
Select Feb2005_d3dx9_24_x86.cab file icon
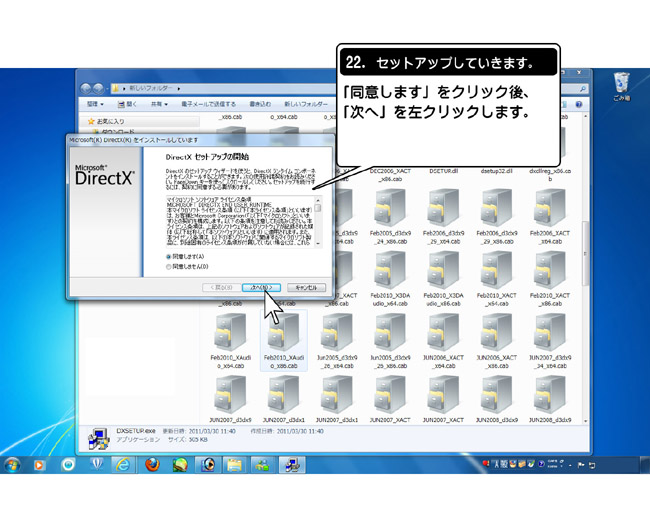coord(390,208)
